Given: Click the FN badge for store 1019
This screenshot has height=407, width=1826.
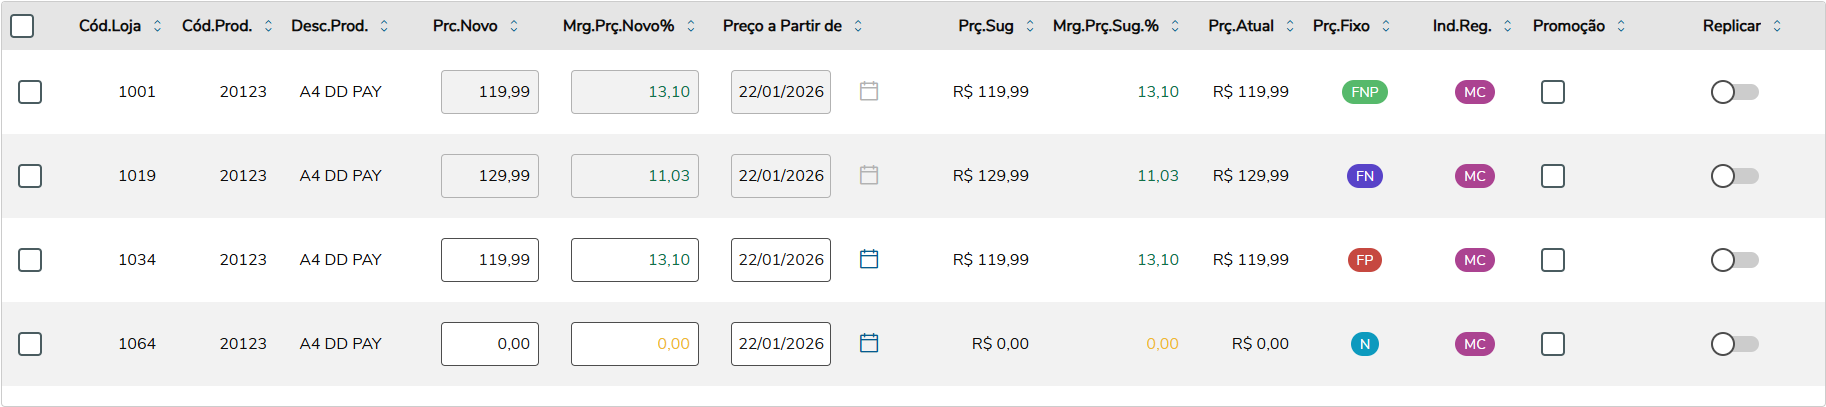Looking at the screenshot, I should [1364, 176].
